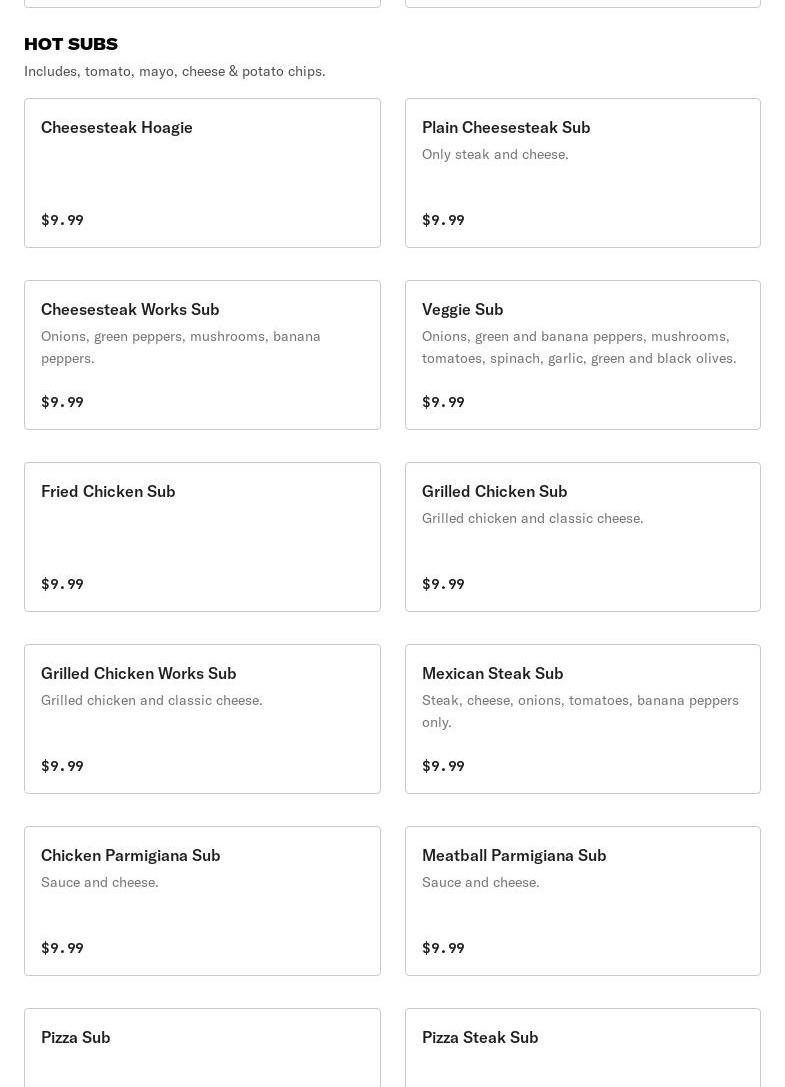Click the Cheesesteak Works Sub toppings description
The height and width of the screenshot is (1087, 785).
(181, 347)
